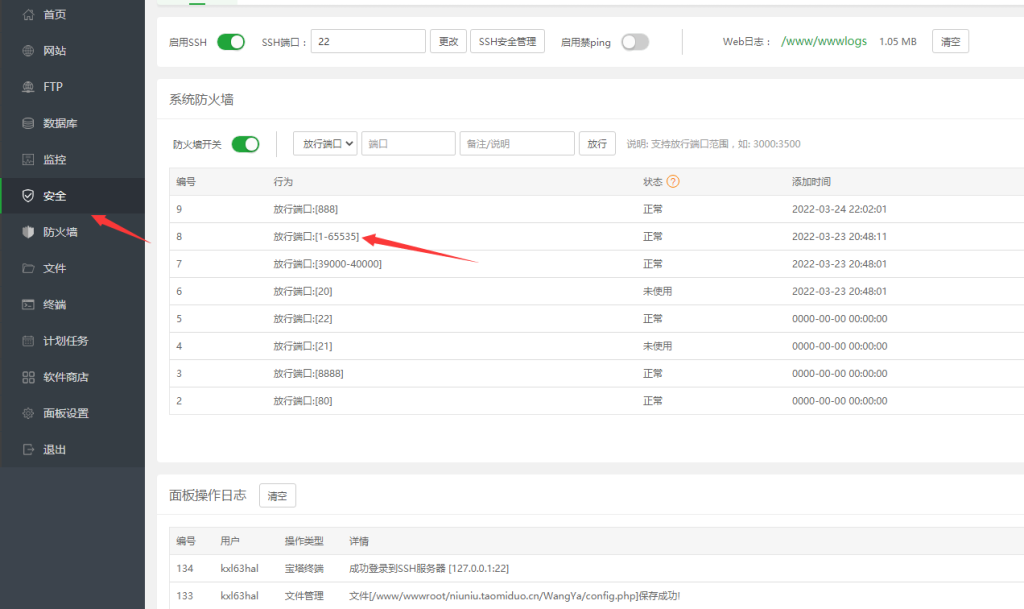Open the 终端 (Terminal) section
Viewport: 1024px width, 609px height.
(x=45, y=304)
